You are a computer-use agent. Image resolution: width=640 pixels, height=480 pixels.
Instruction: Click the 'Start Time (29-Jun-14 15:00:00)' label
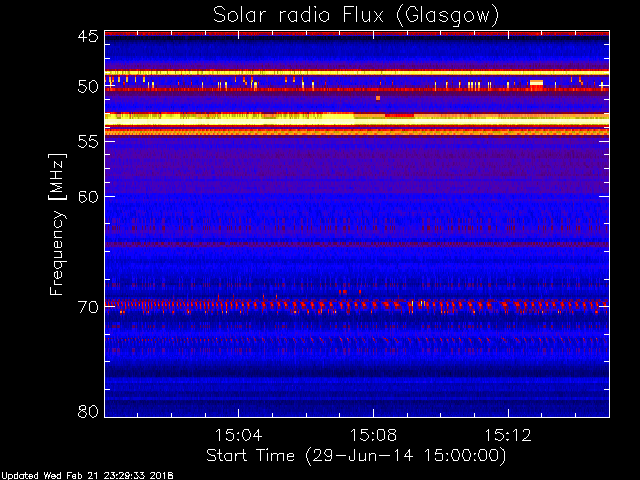click(x=356, y=456)
